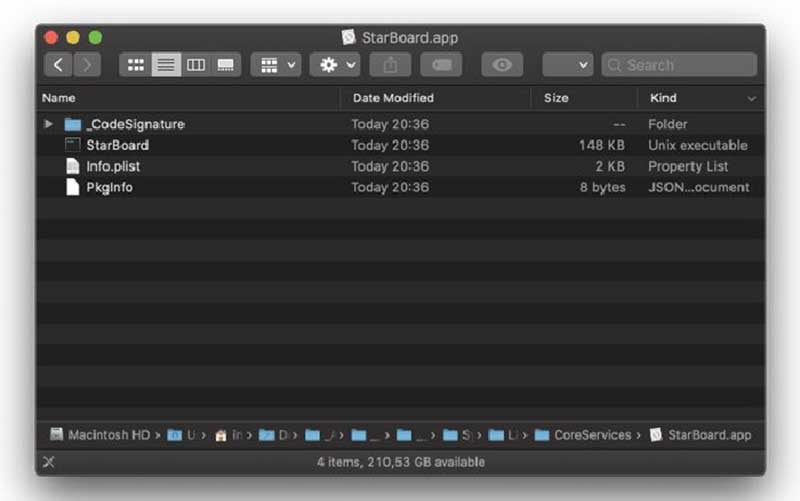Viewport: 800px width, 501px height.
Task: Switch to column view
Action: [196, 65]
